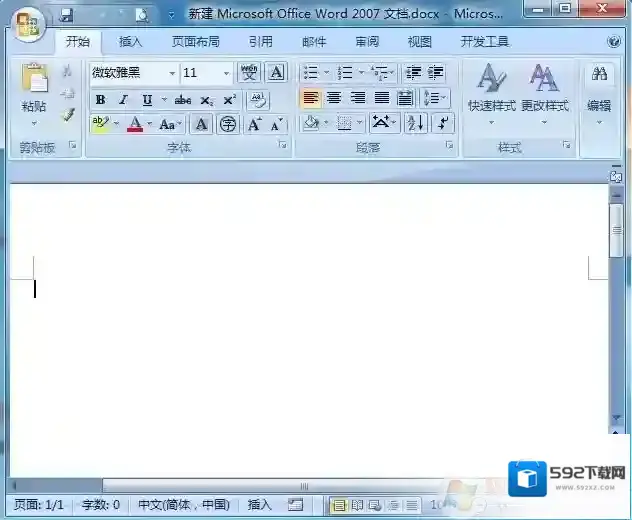Click the font color red A swatch

tap(135, 125)
